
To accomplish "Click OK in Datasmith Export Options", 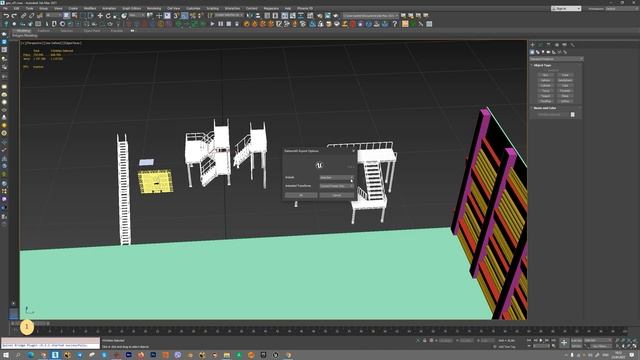I will (301, 196).
